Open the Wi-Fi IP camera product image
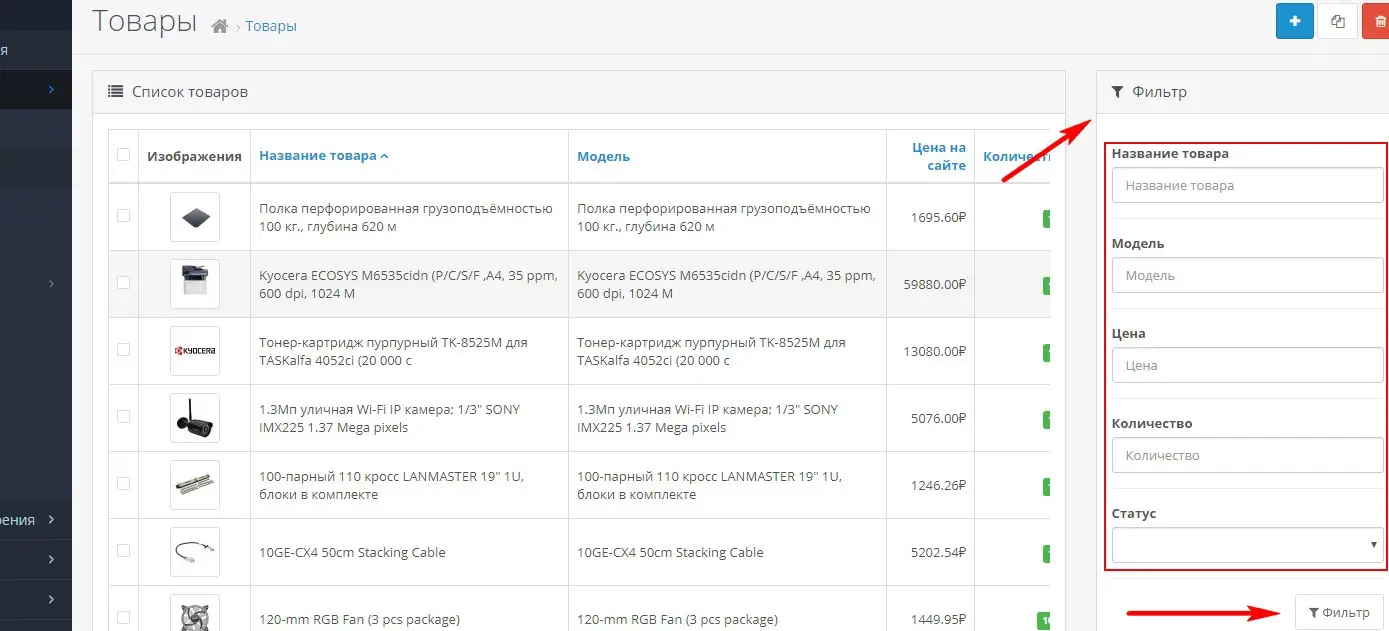The width and height of the screenshot is (1389, 631). click(195, 418)
